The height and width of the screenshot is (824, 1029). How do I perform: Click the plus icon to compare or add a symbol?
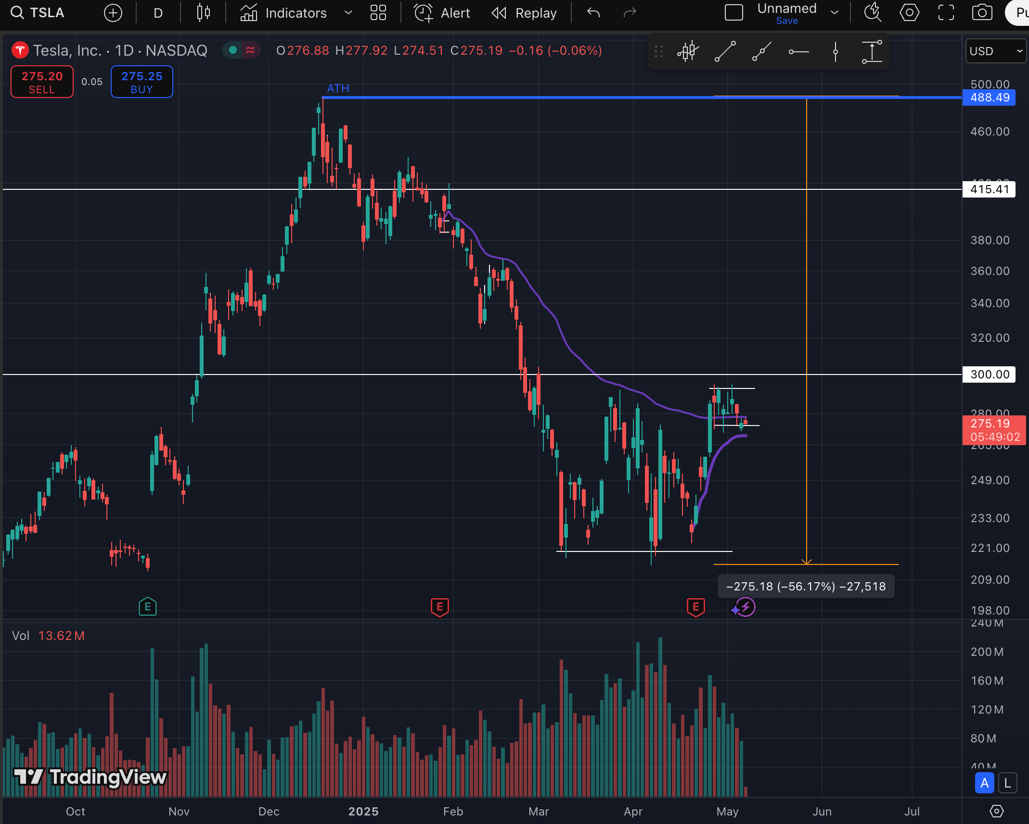click(x=113, y=13)
